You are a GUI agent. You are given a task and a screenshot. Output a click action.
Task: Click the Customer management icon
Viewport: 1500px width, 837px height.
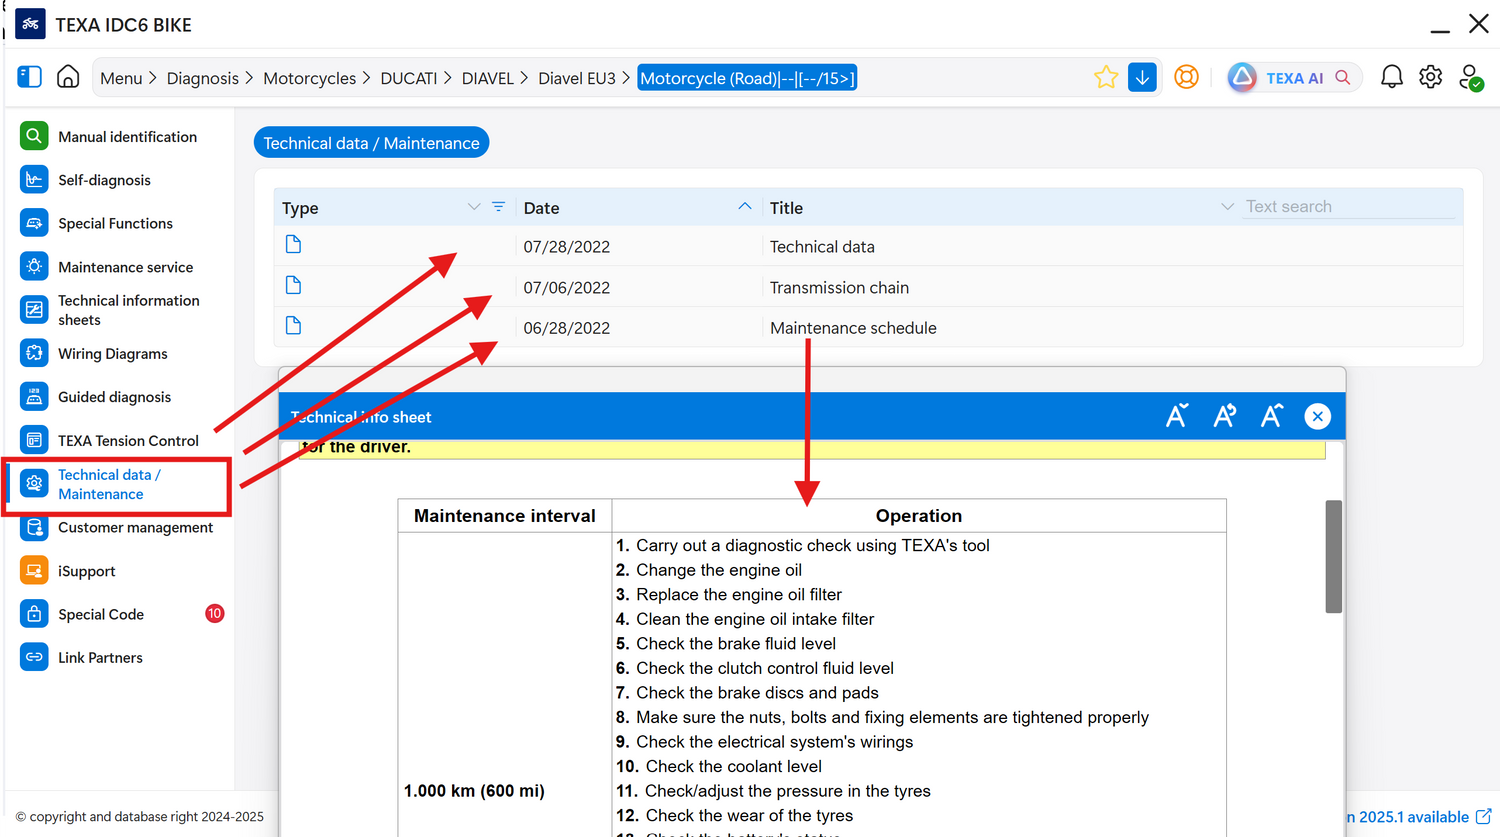coord(34,527)
